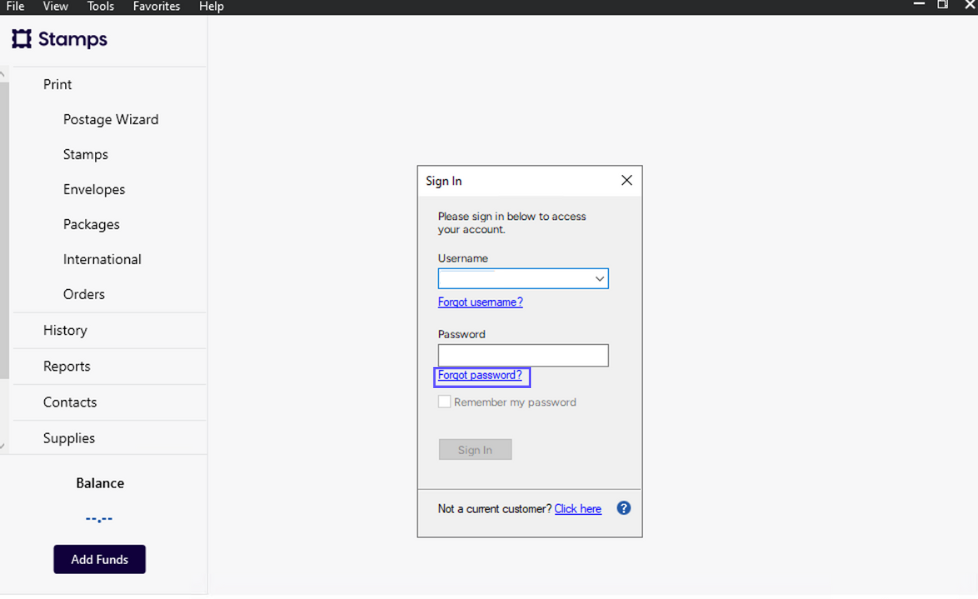Focus the Password input field
The height and width of the screenshot is (599, 978).
523,355
